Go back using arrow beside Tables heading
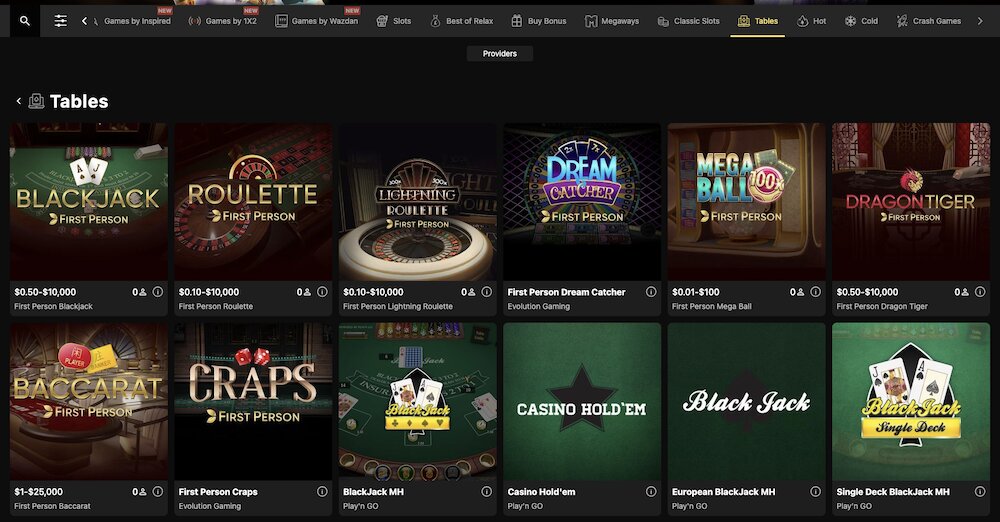Image resolution: width=1000 pixels, height=522 pixels. [x=18, y=101]
